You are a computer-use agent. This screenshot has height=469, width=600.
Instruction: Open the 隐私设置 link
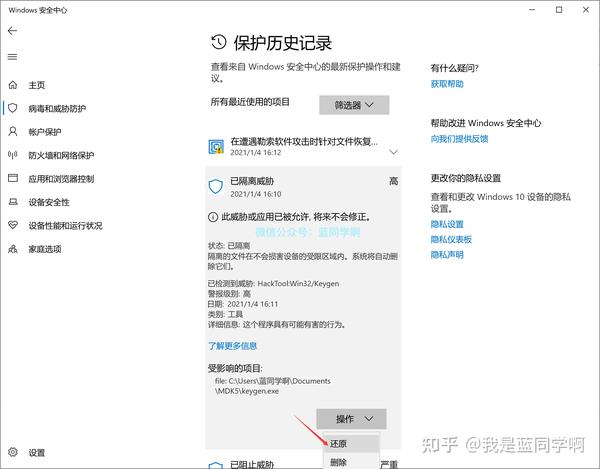pyautogui.click(x=447, y=224)
